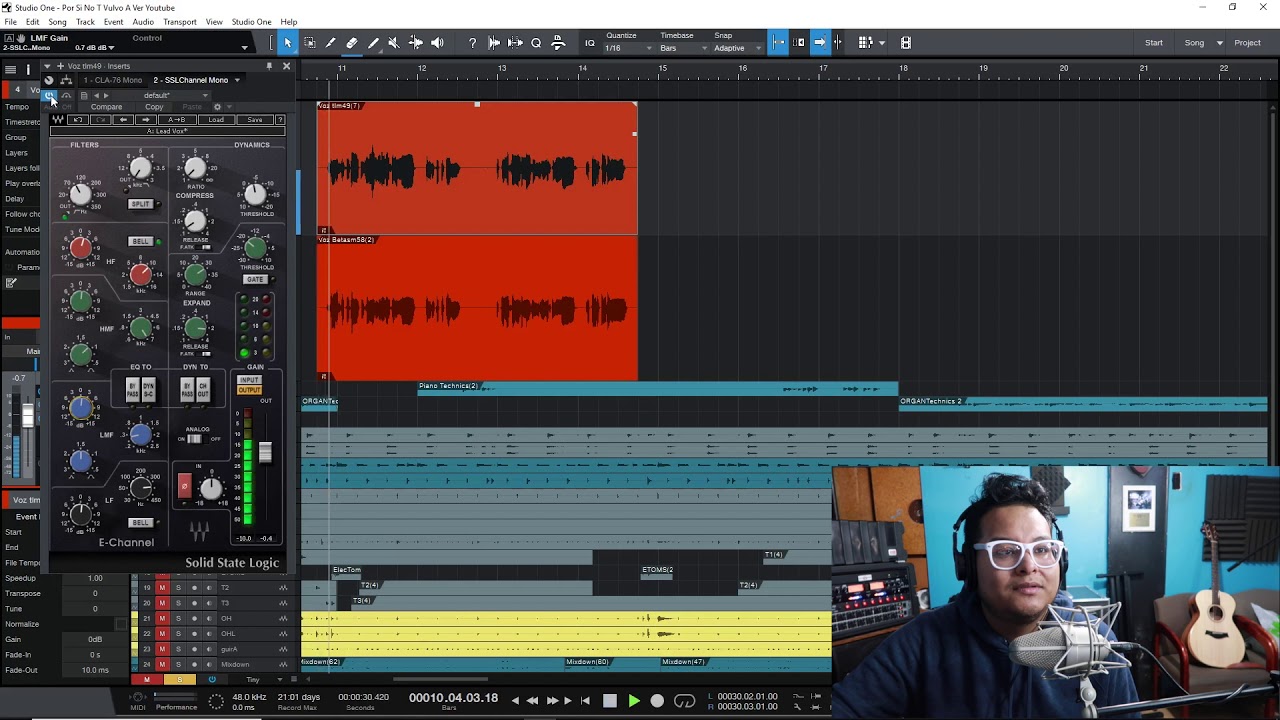Undo the last plugin change
Screen dimensions: 1280x720
click(x=78, y=120)
